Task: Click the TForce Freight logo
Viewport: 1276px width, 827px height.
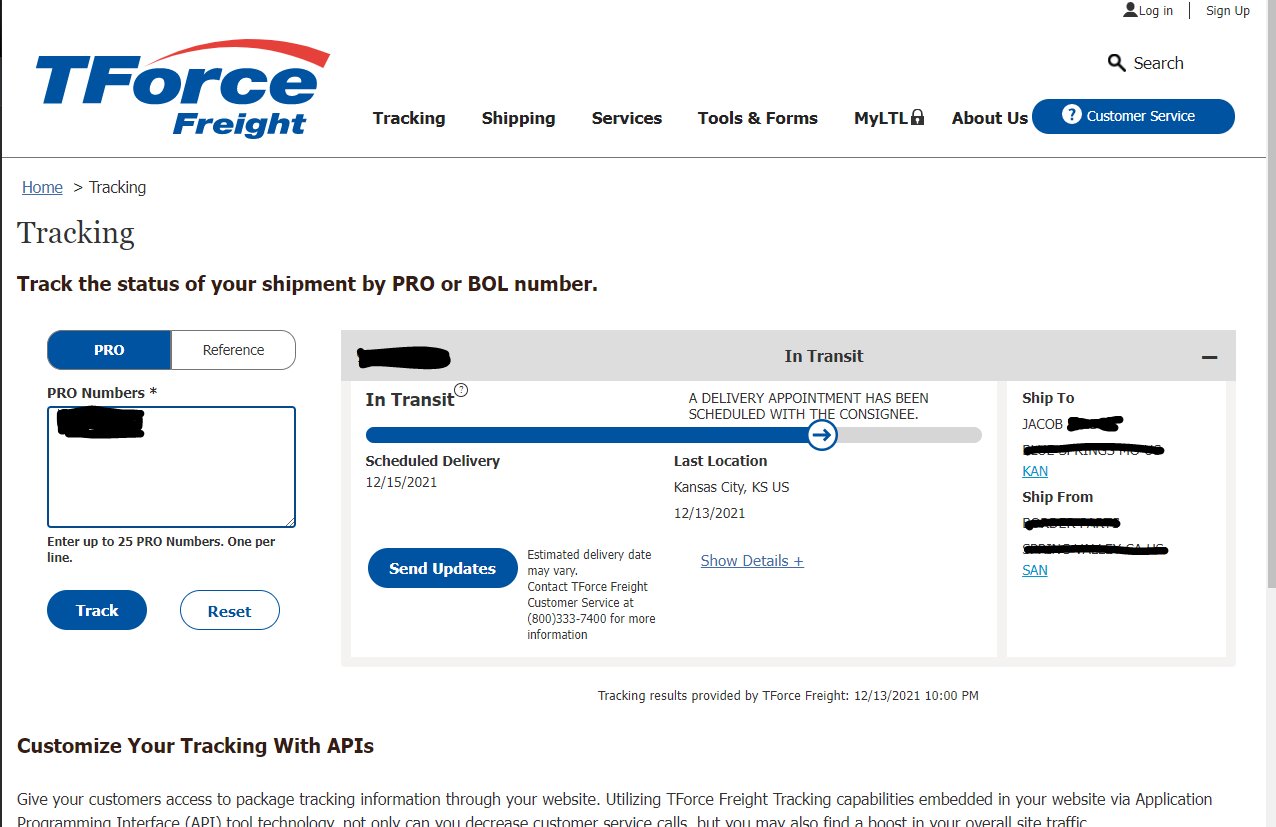Action: pos(182,89)
